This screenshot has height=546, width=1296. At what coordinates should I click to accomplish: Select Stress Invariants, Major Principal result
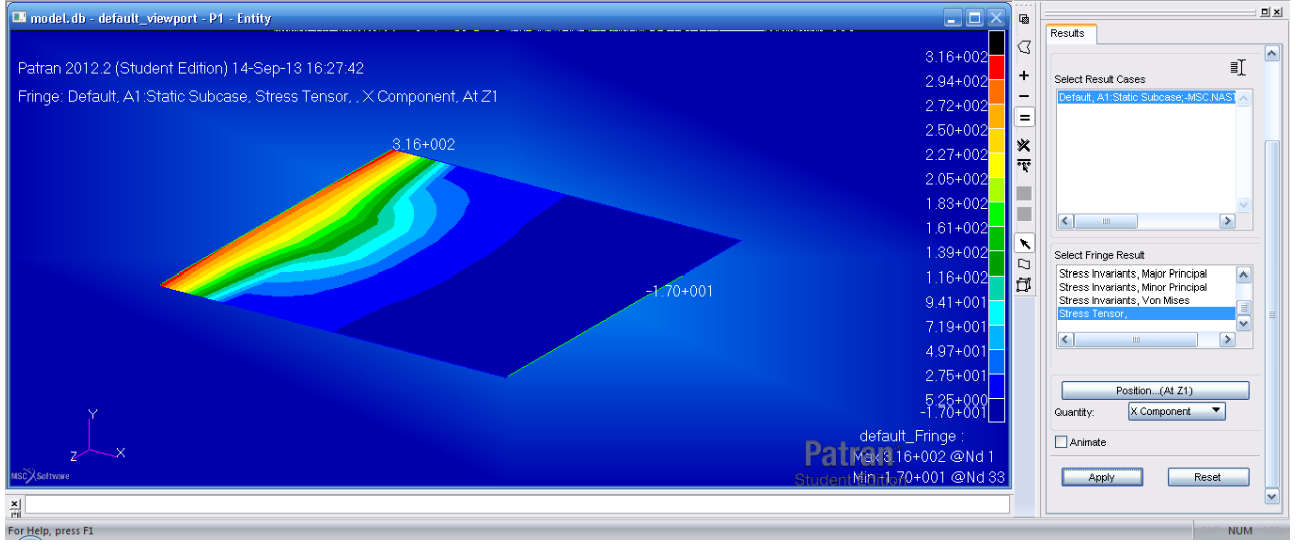click(x=1132, y=273)
